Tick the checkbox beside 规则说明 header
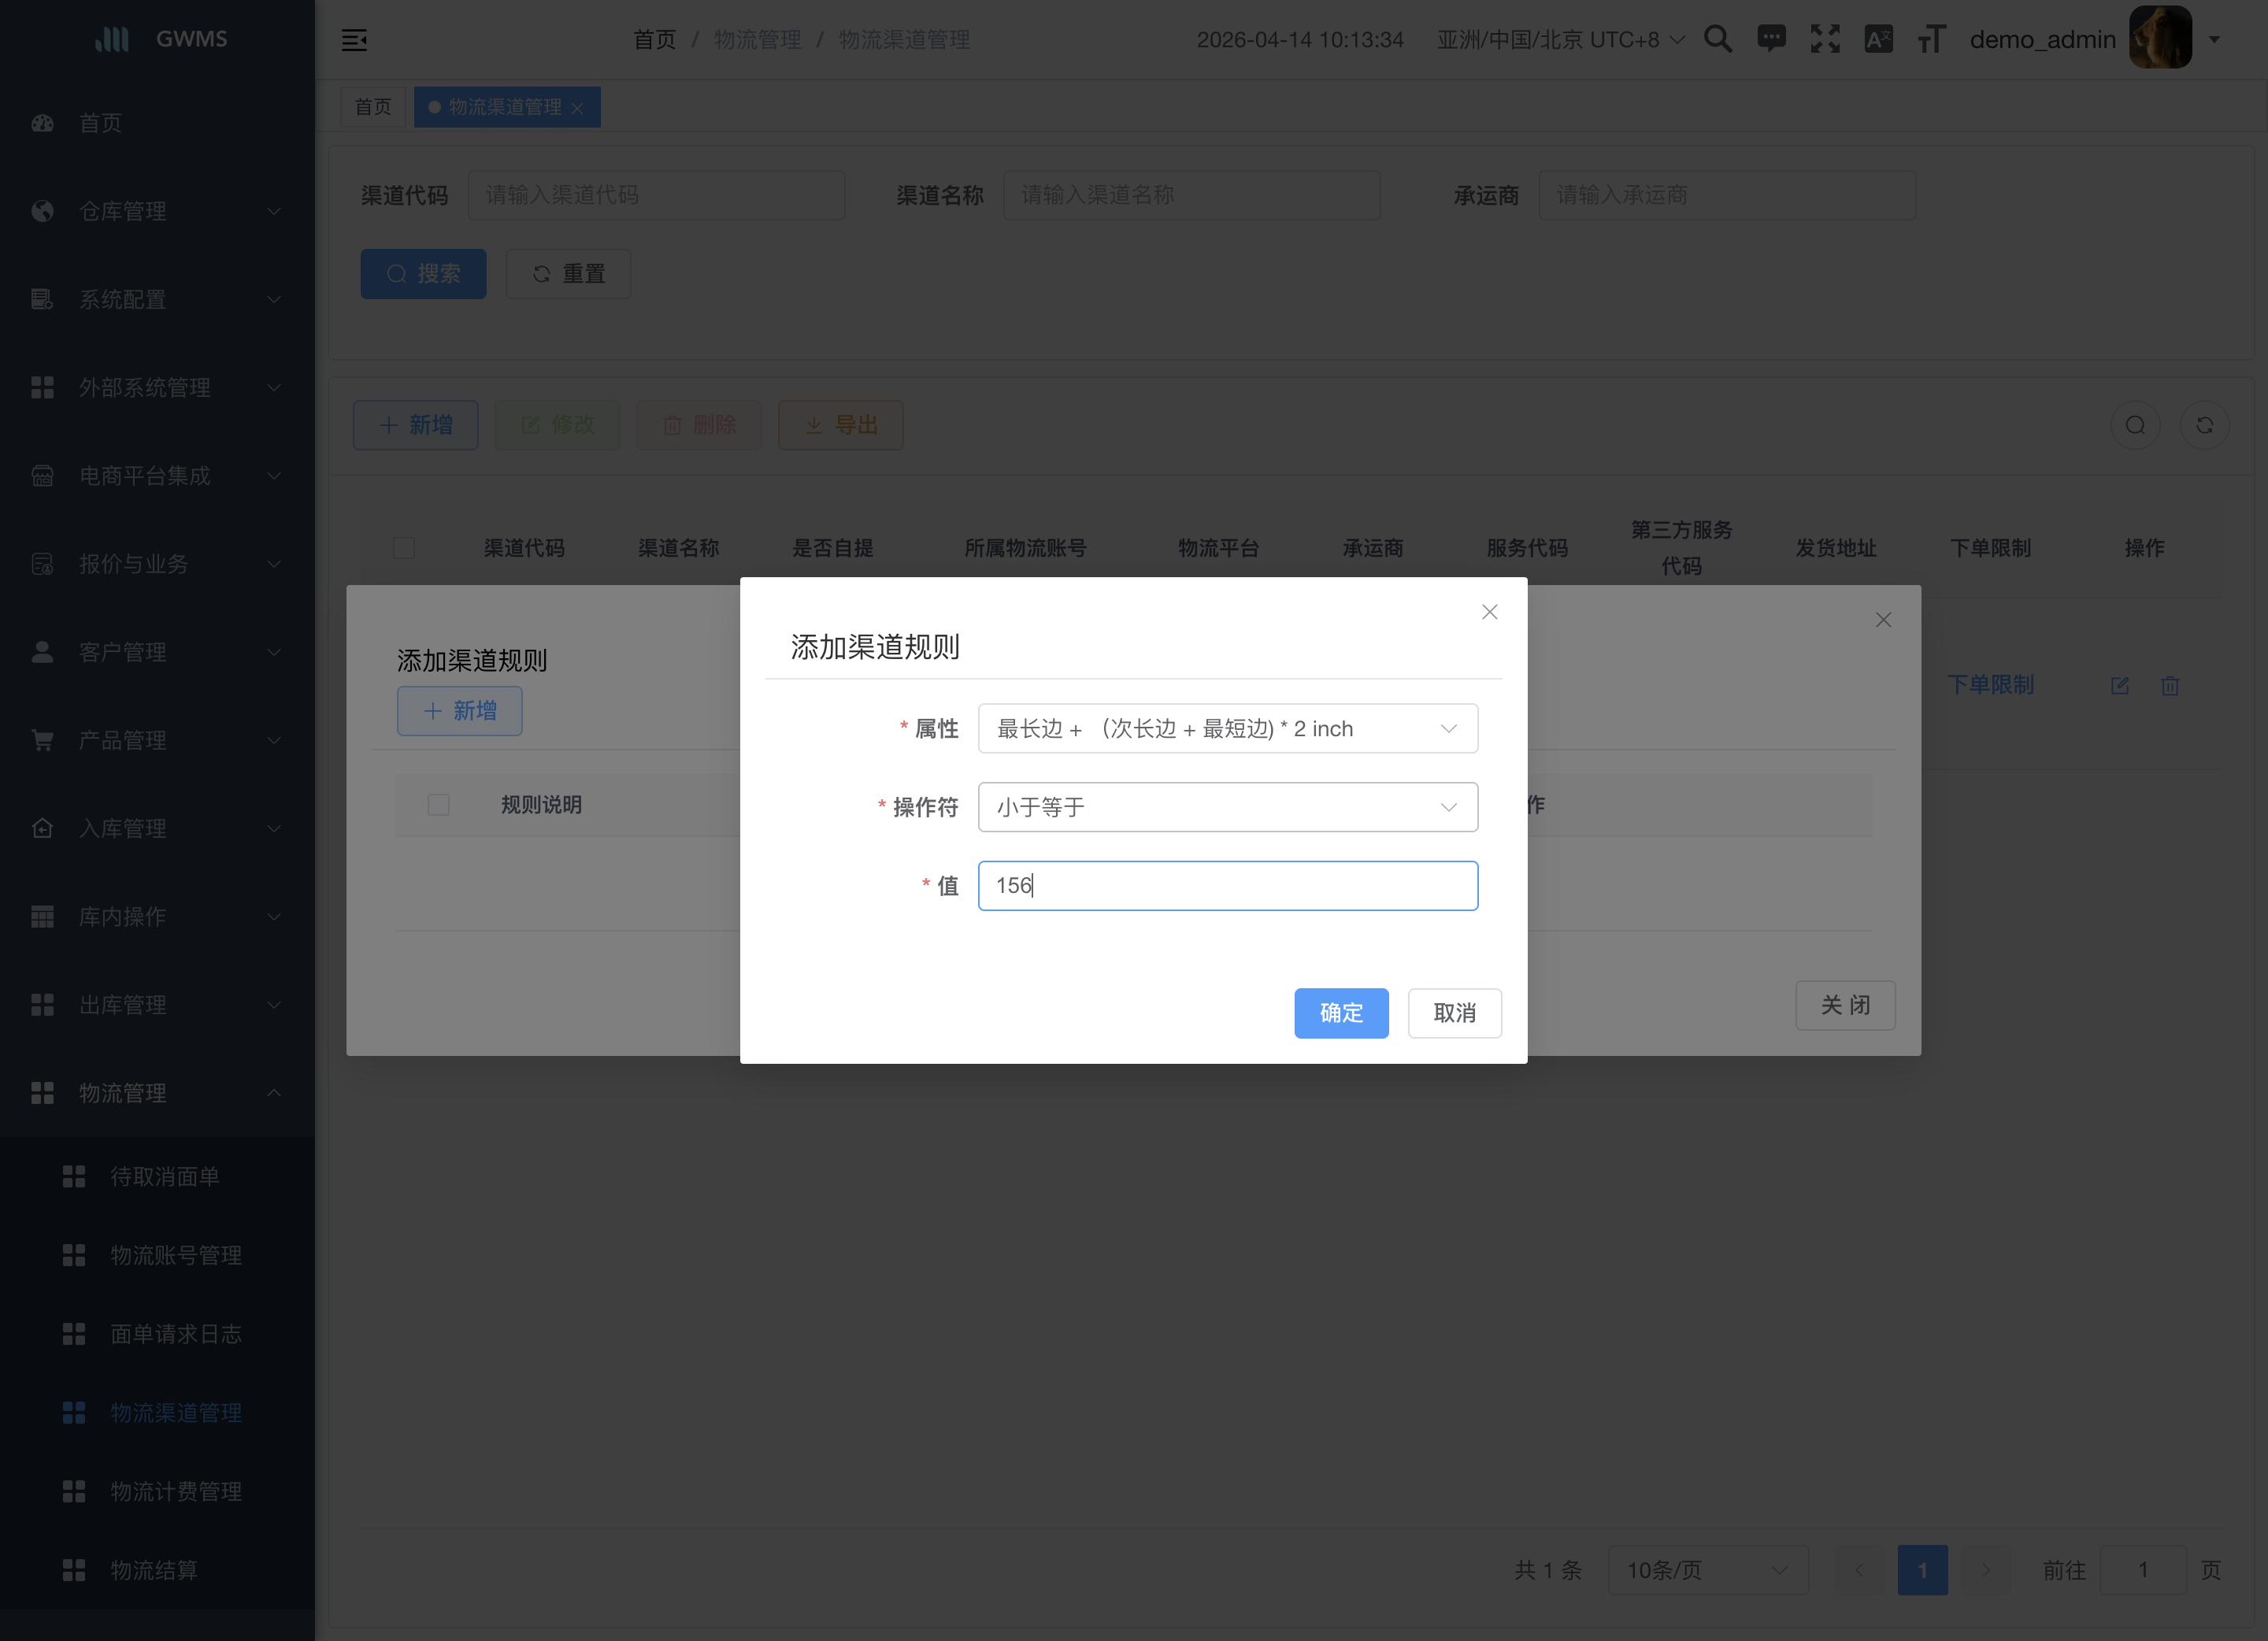 438,805
